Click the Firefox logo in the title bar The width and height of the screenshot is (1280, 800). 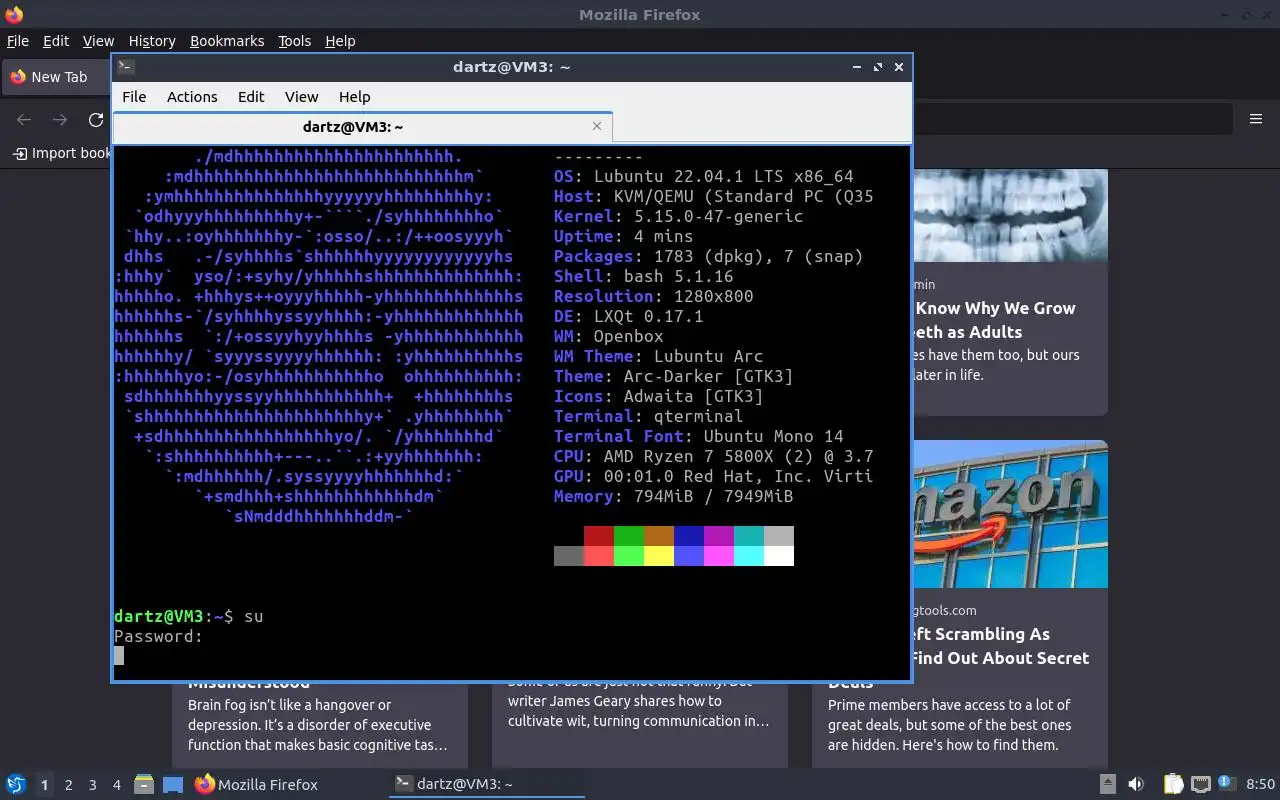click(x=14, y=15)
